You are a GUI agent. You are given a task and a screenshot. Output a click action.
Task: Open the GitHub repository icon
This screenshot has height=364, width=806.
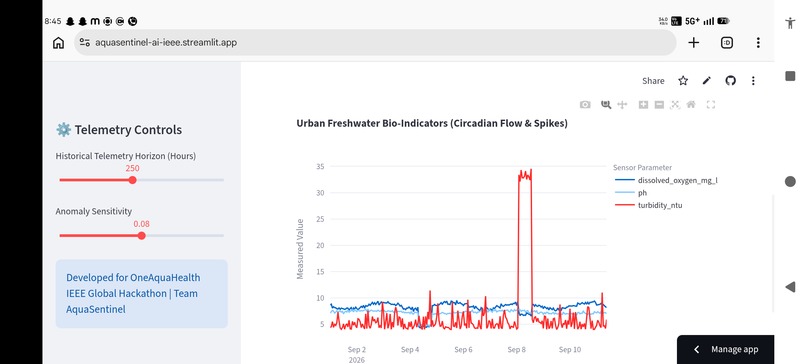730,81
